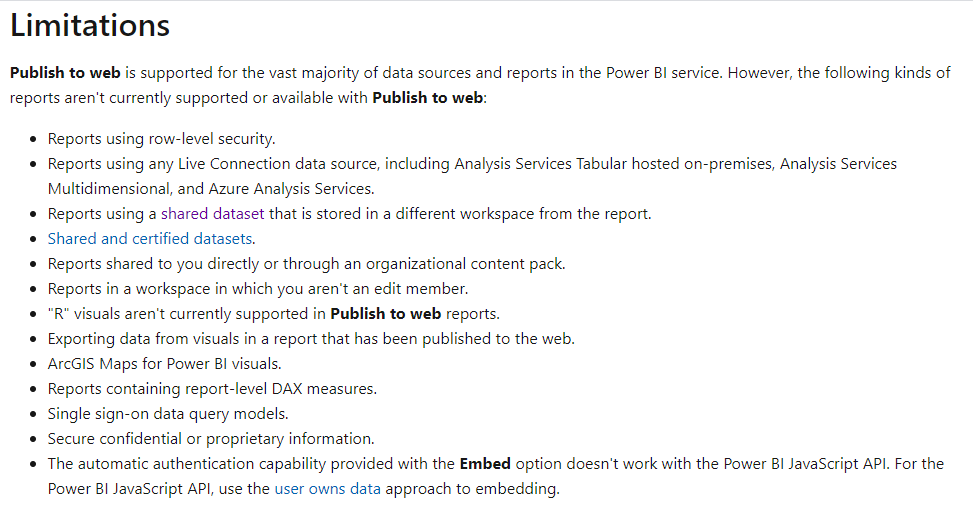Click 'Reports using any Live Connection' text
Viewport: 973px width, 508px height.
click(x=472, y=164)
